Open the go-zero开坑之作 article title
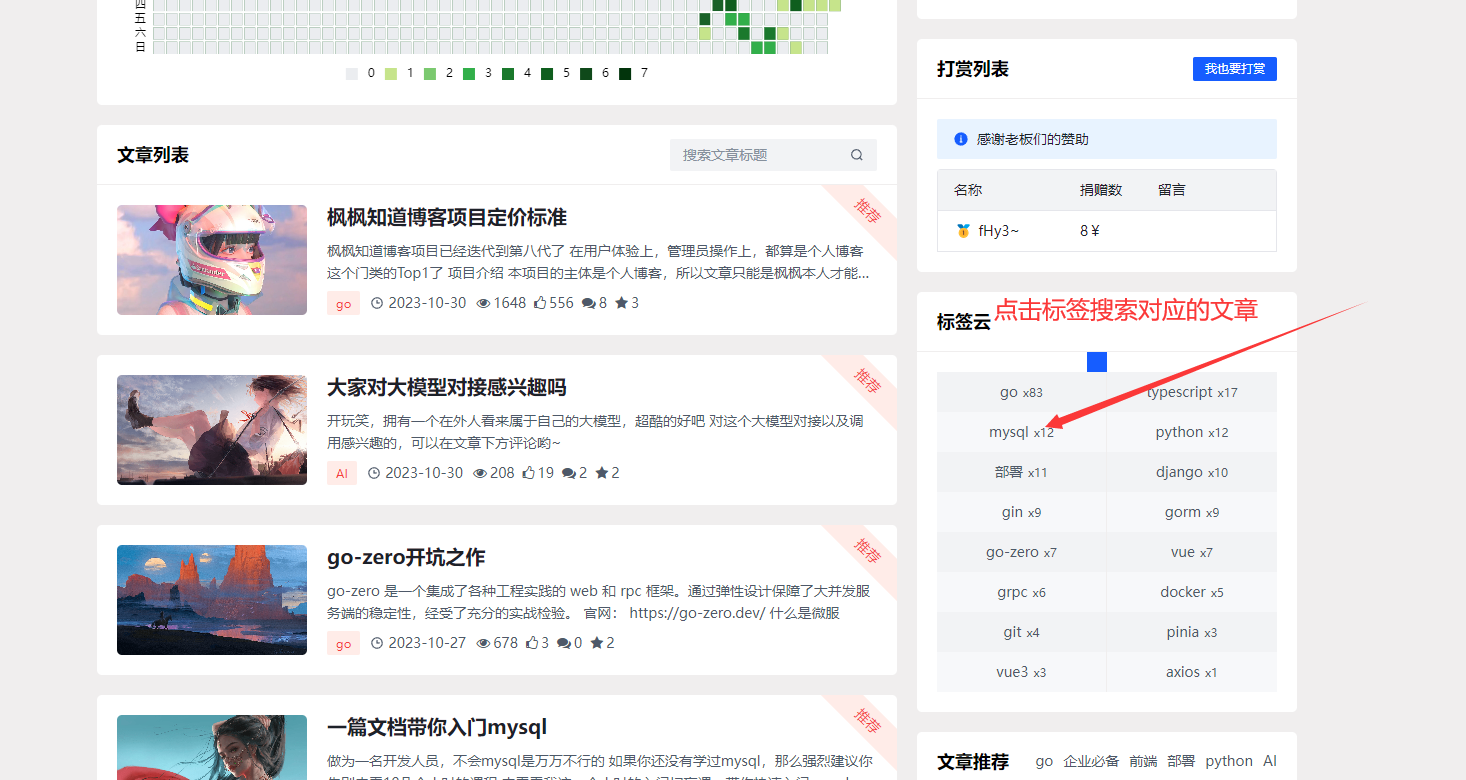The image size is (1466, 780). pos(406,557)
